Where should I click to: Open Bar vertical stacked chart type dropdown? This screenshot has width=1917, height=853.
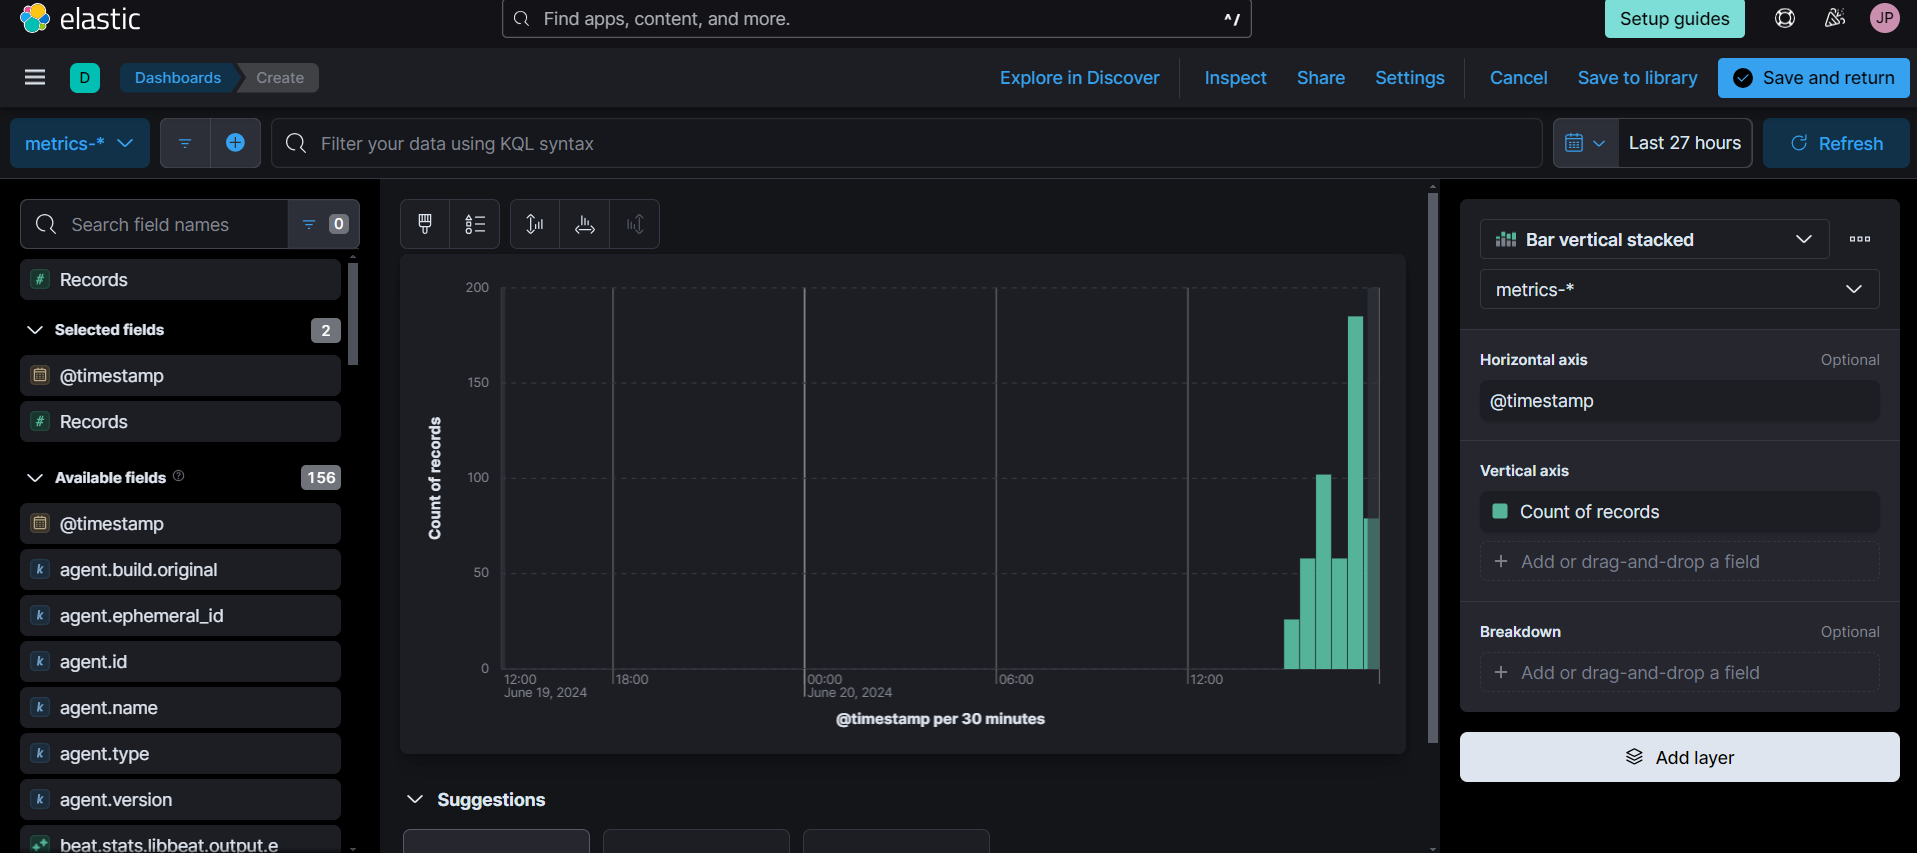point(1654,239)
